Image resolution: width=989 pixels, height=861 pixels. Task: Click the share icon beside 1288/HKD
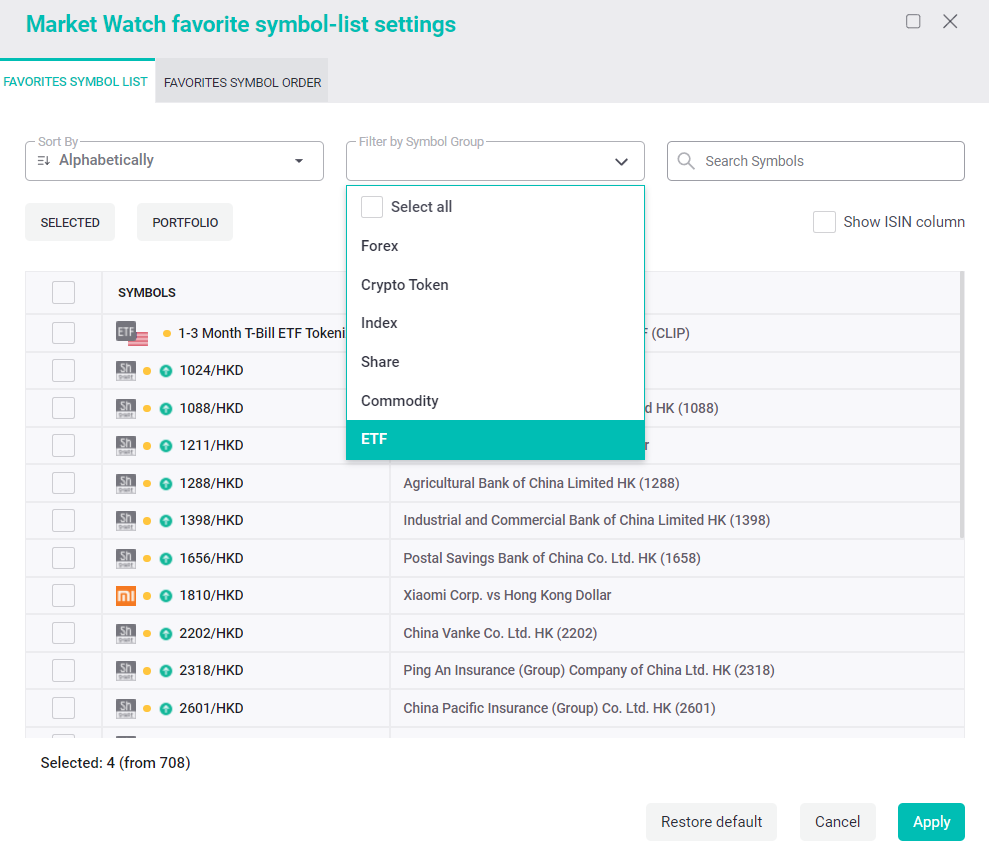126,483
